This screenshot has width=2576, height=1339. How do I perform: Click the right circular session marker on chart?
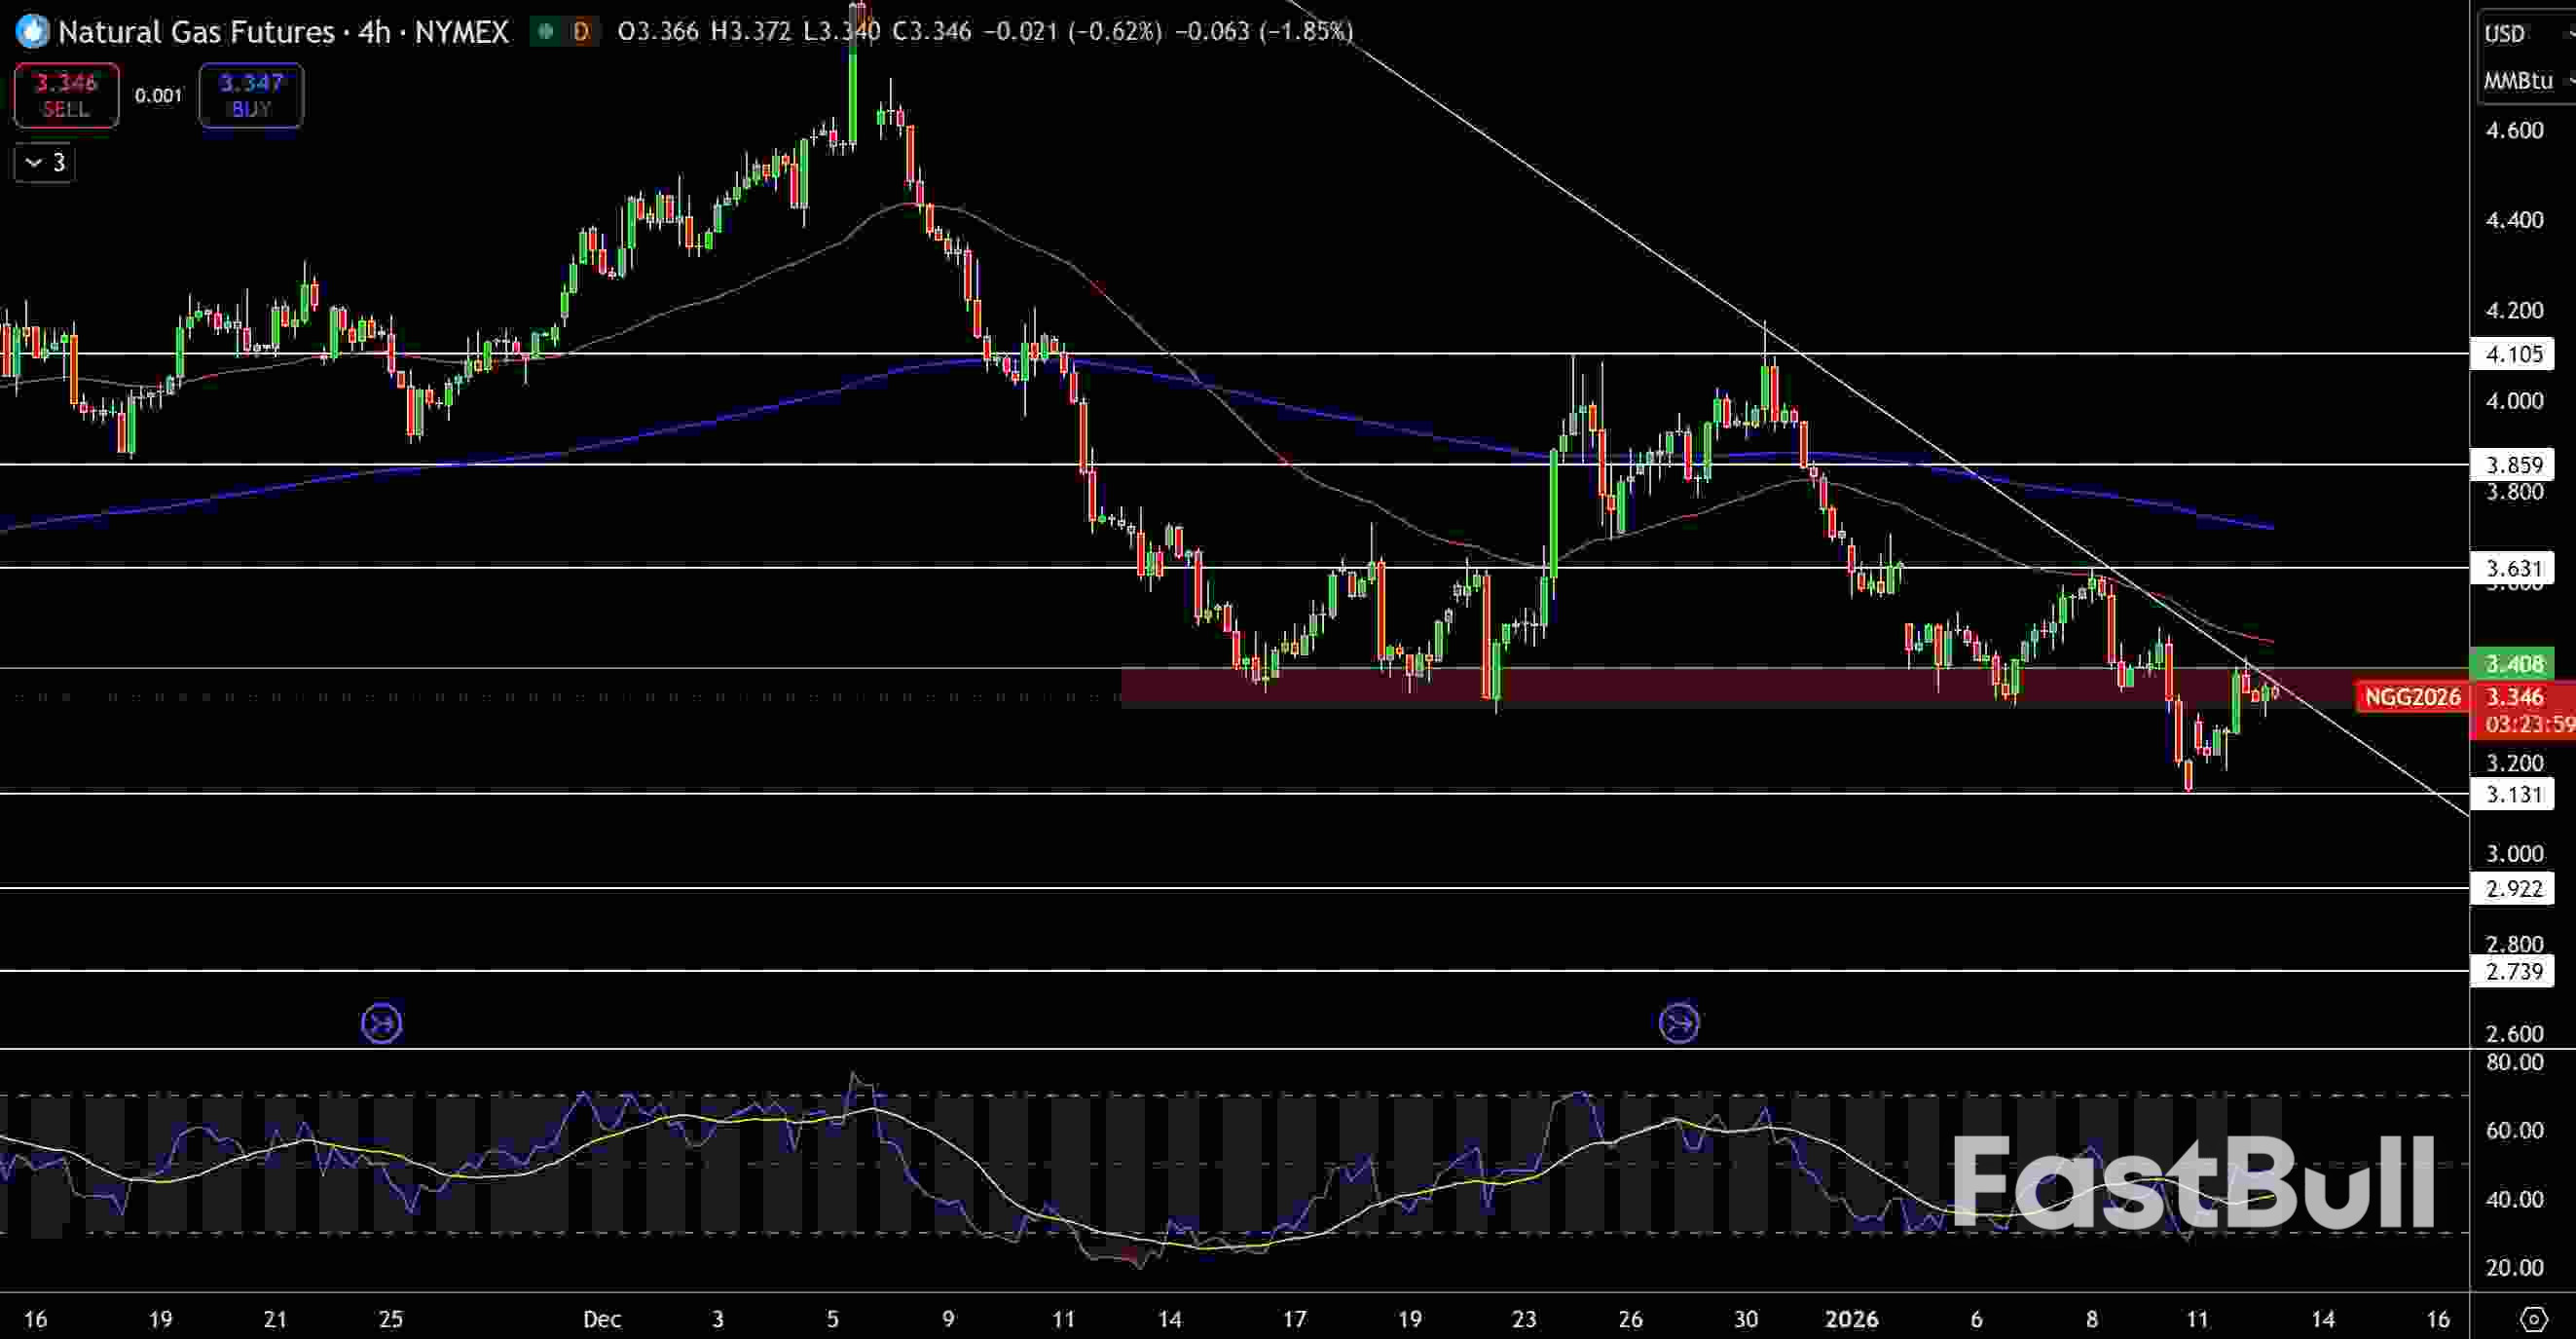point(1678,1022)
